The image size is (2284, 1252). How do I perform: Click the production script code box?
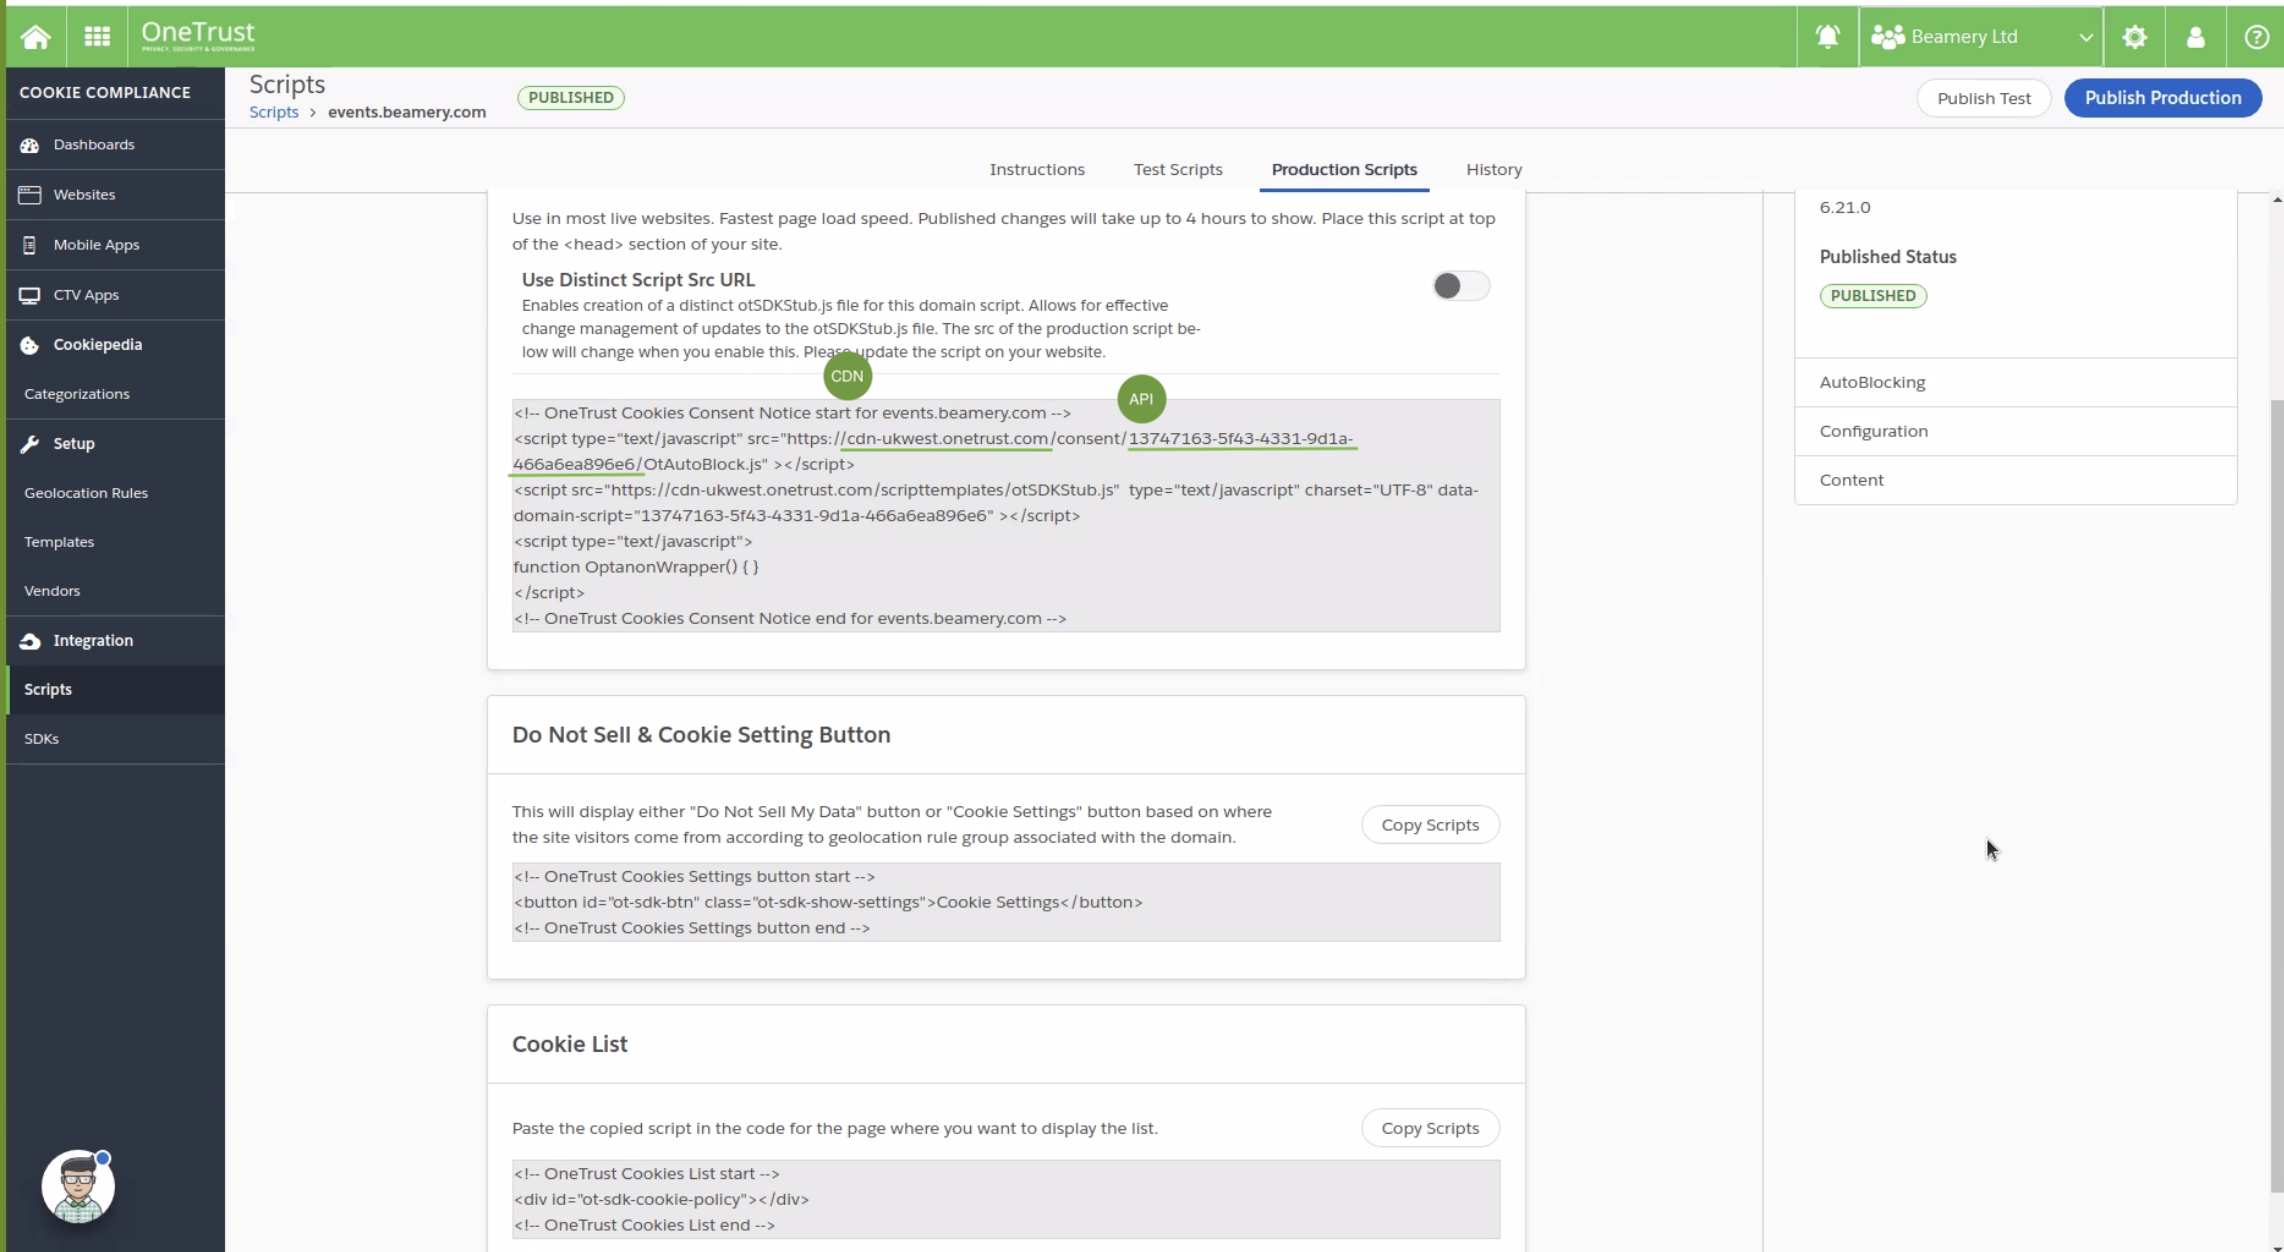point(1006,516)
